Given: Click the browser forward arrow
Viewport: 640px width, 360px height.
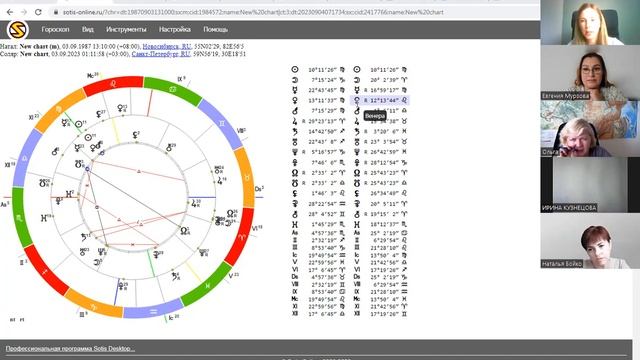Looking at the screenshot, I should pyautogui.click(x=24, y=12).
